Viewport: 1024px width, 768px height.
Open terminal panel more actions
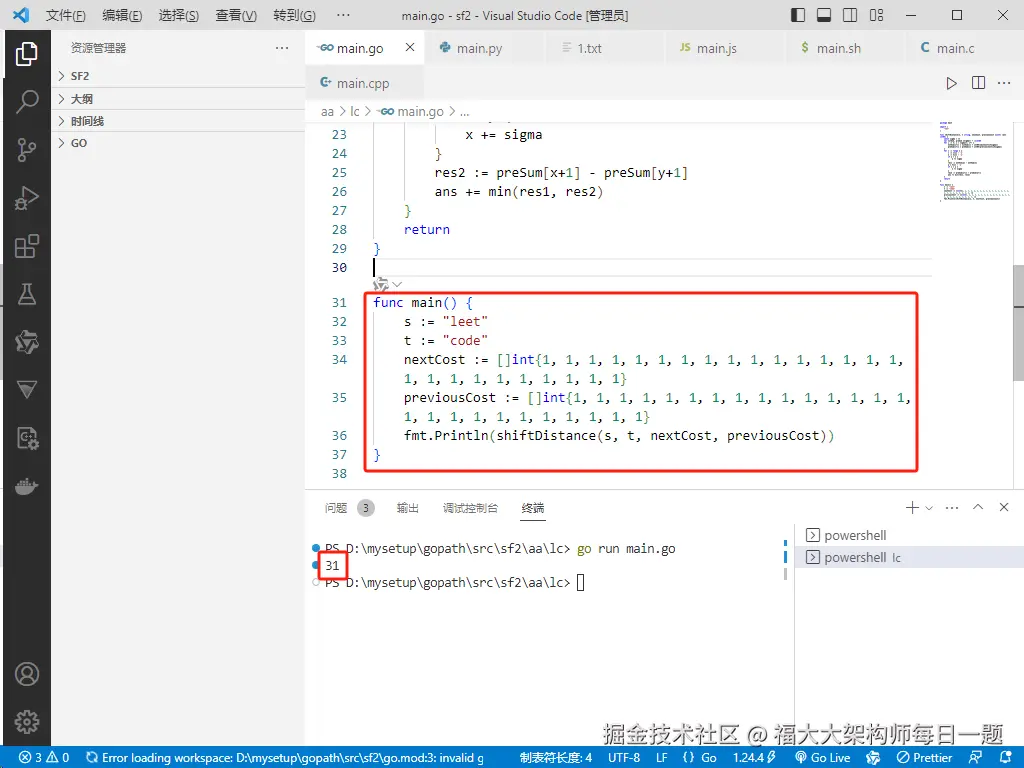(952, 507)
